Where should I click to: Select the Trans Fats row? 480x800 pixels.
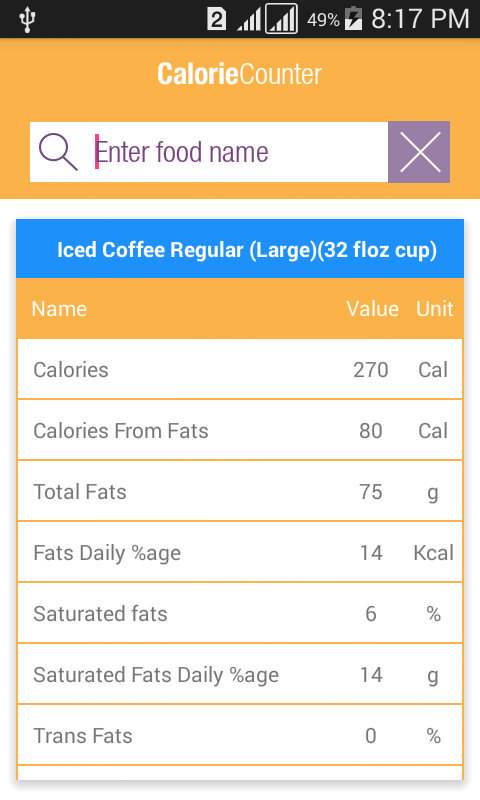240,736
